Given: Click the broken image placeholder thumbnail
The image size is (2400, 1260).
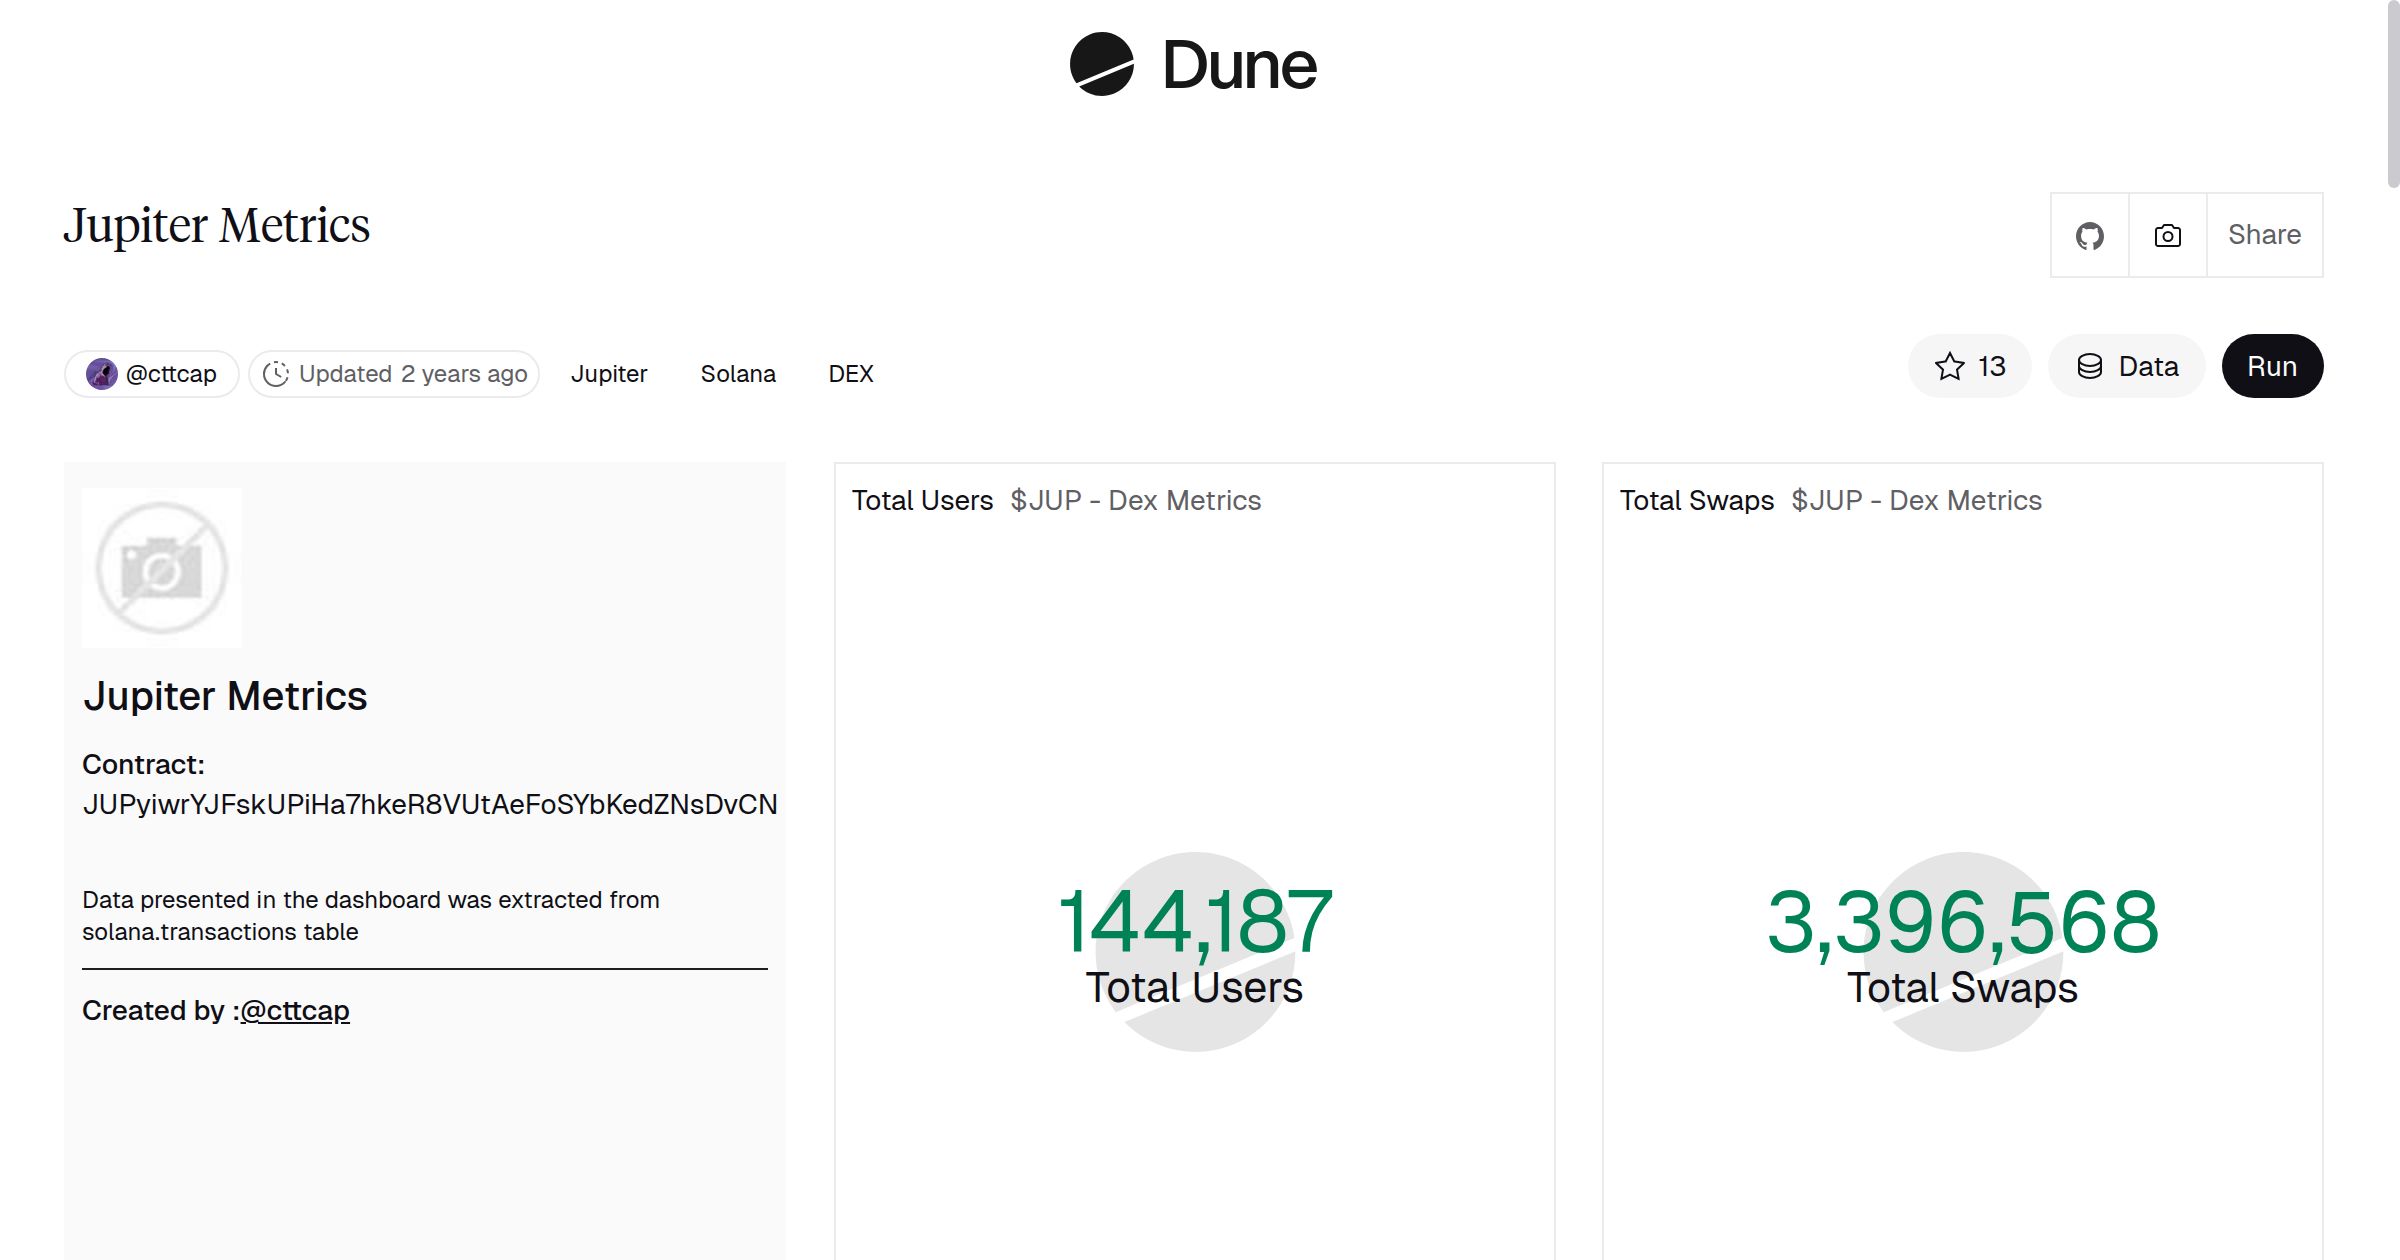Looking at the screenshot, I should pos(160,567).
